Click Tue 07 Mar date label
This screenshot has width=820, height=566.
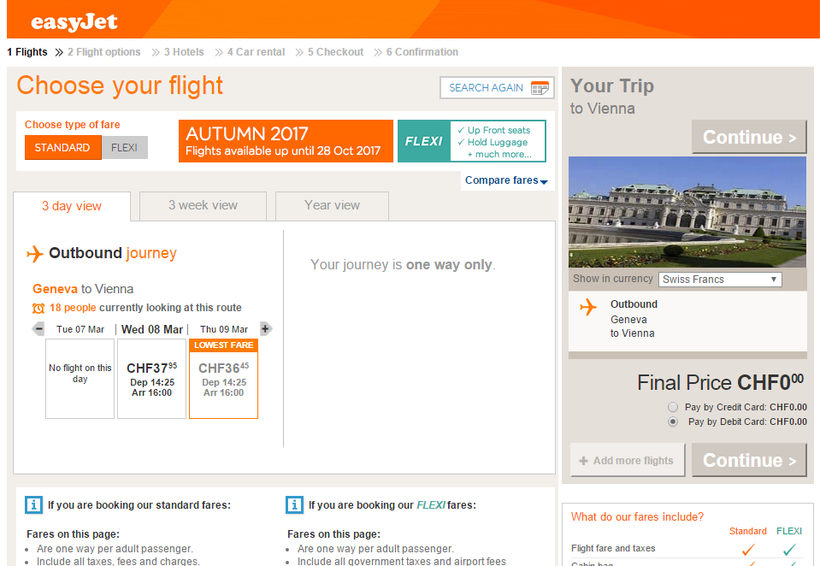click(x=80, y=330)
